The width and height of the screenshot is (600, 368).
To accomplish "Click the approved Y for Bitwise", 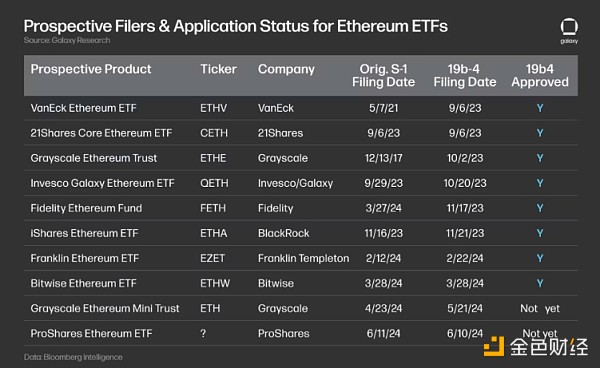I will 540,283.
